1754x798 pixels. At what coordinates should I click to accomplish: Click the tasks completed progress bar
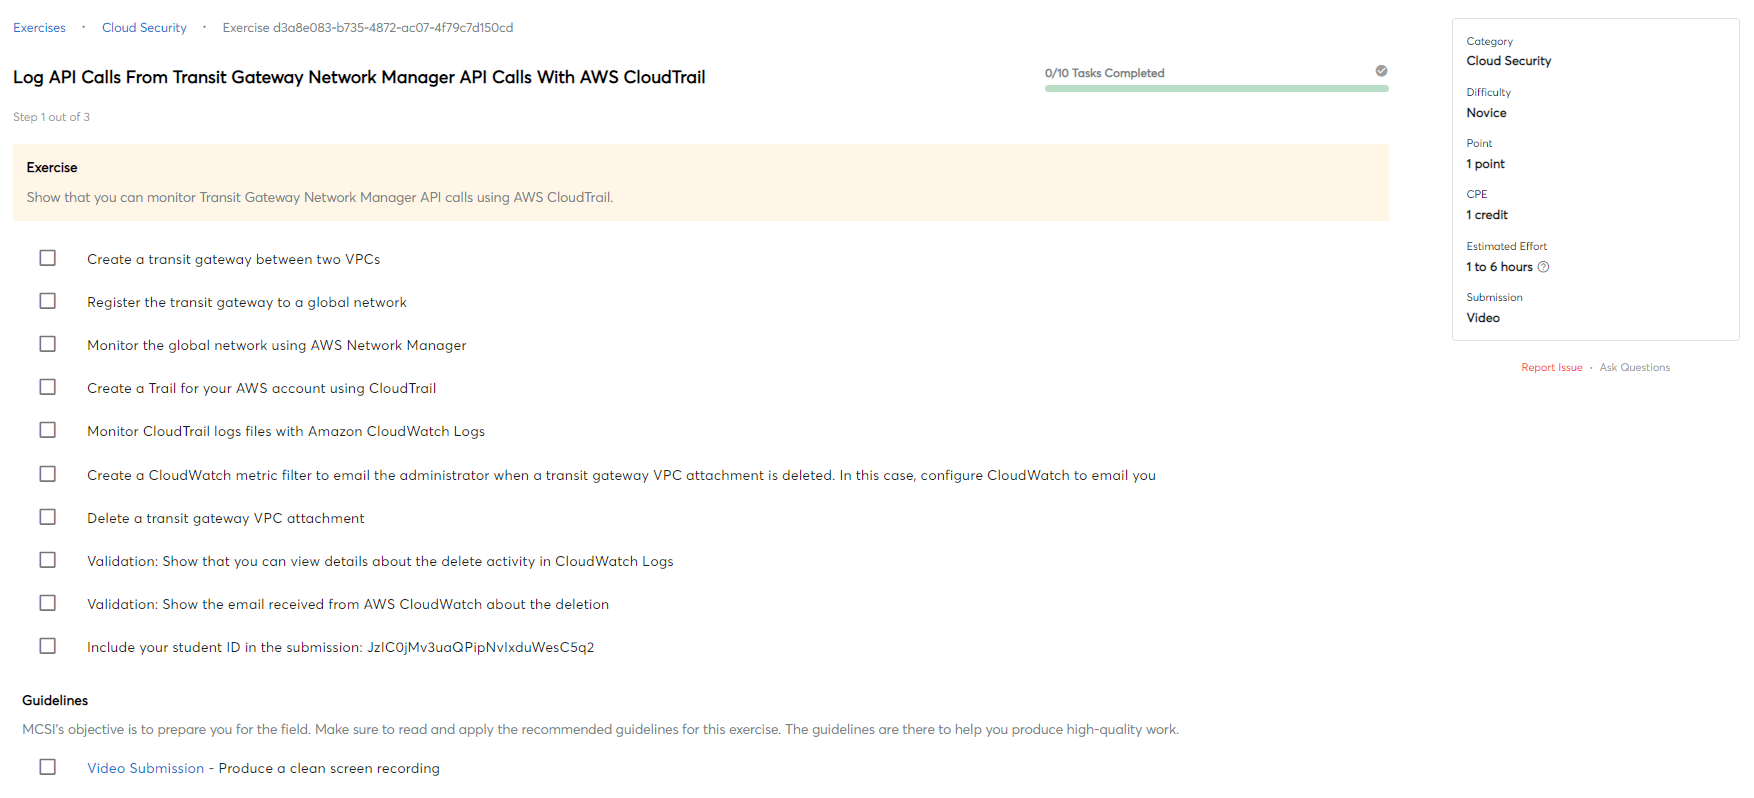coord(1216,89)
